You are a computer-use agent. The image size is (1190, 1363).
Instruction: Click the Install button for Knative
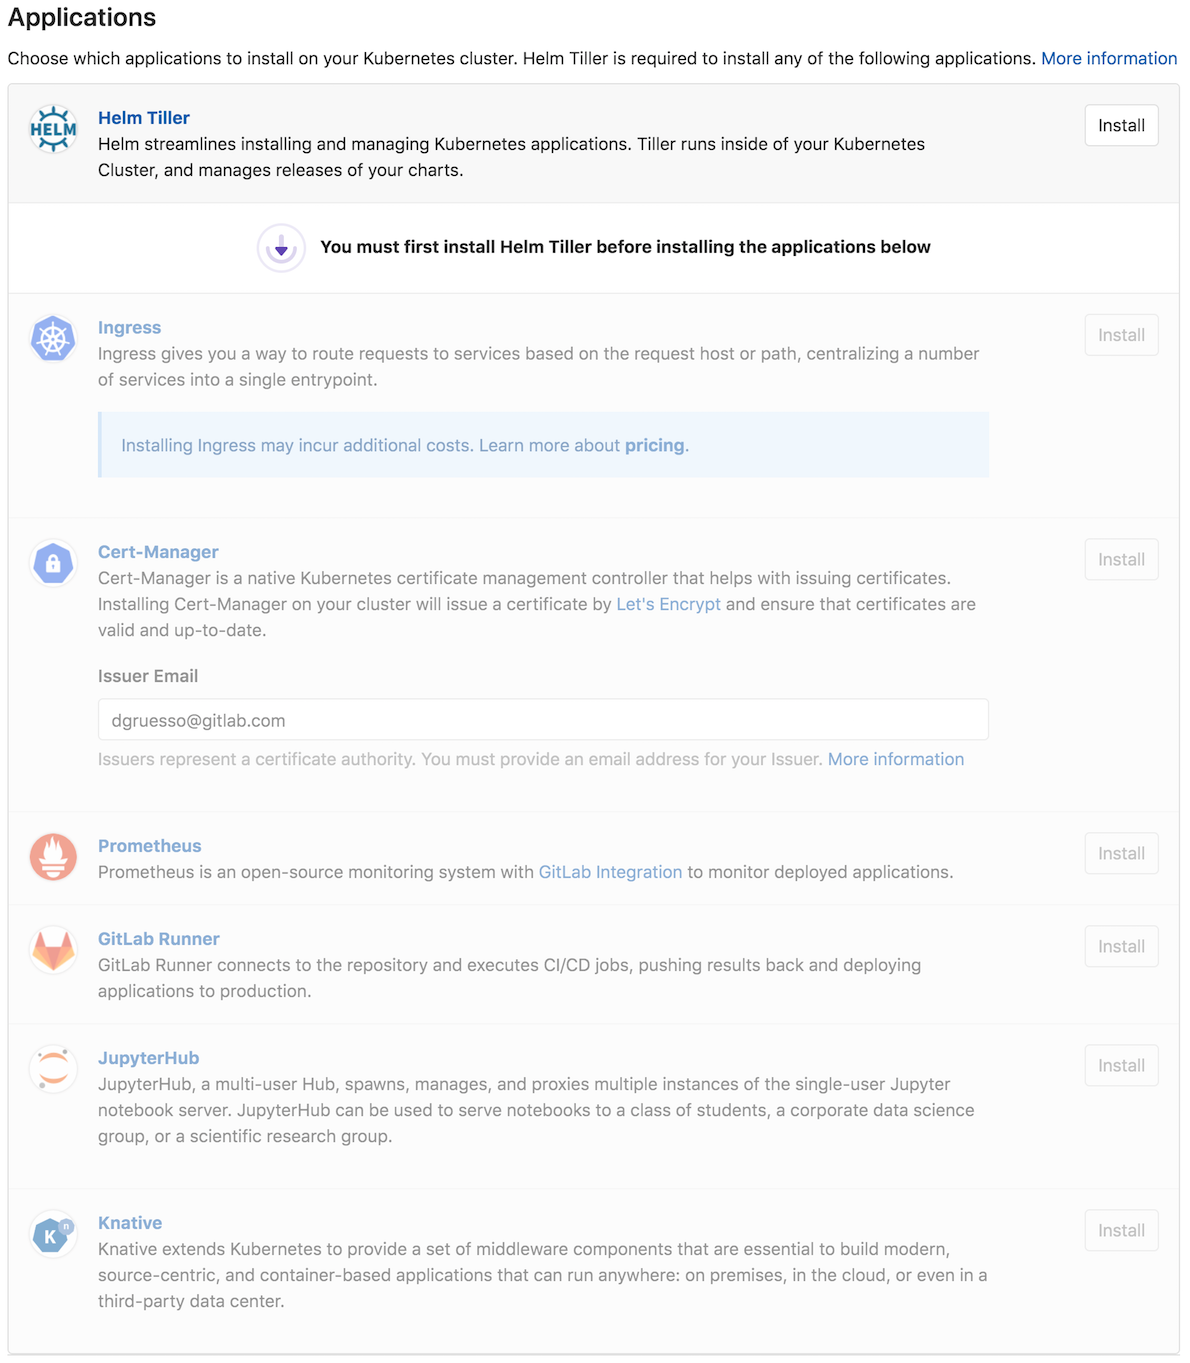pyautogui.click(x=1121, y=1230)
